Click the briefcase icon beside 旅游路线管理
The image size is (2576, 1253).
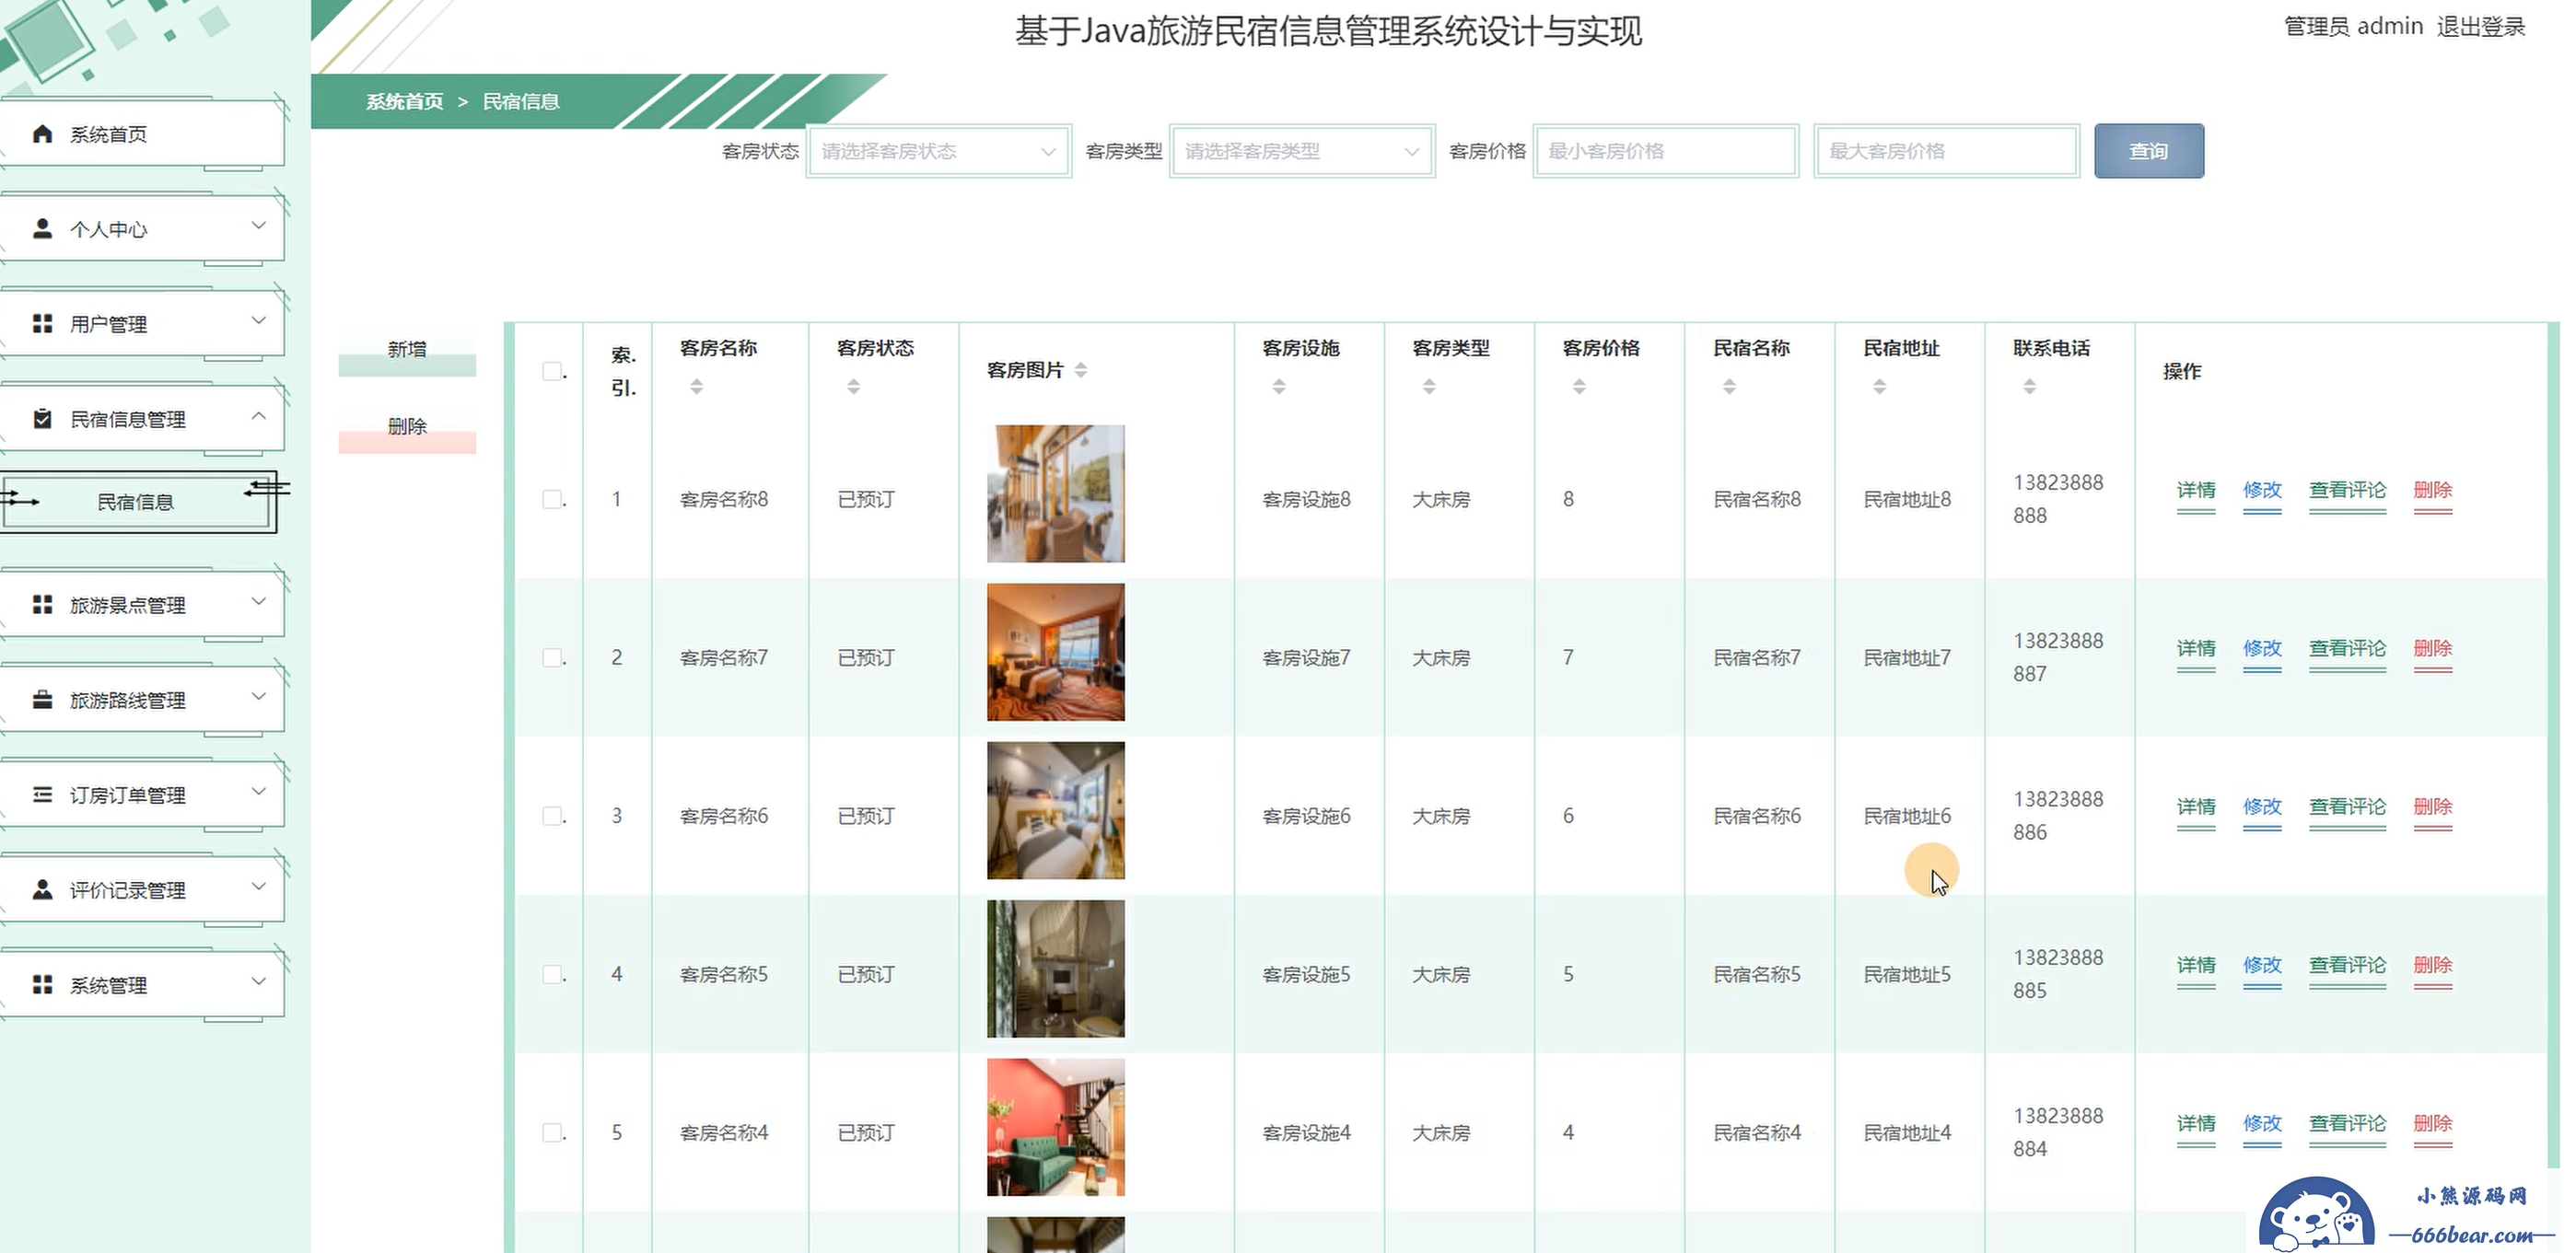42,700
